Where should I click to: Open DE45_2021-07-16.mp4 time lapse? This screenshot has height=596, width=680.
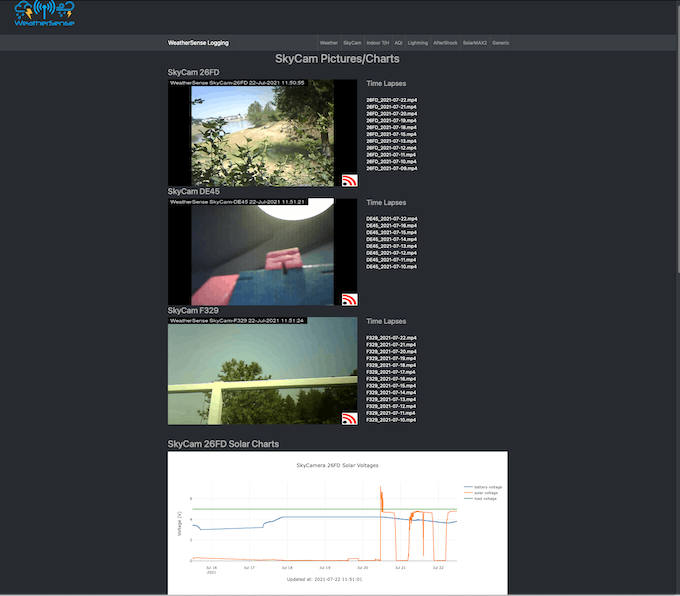pos(392,226)
